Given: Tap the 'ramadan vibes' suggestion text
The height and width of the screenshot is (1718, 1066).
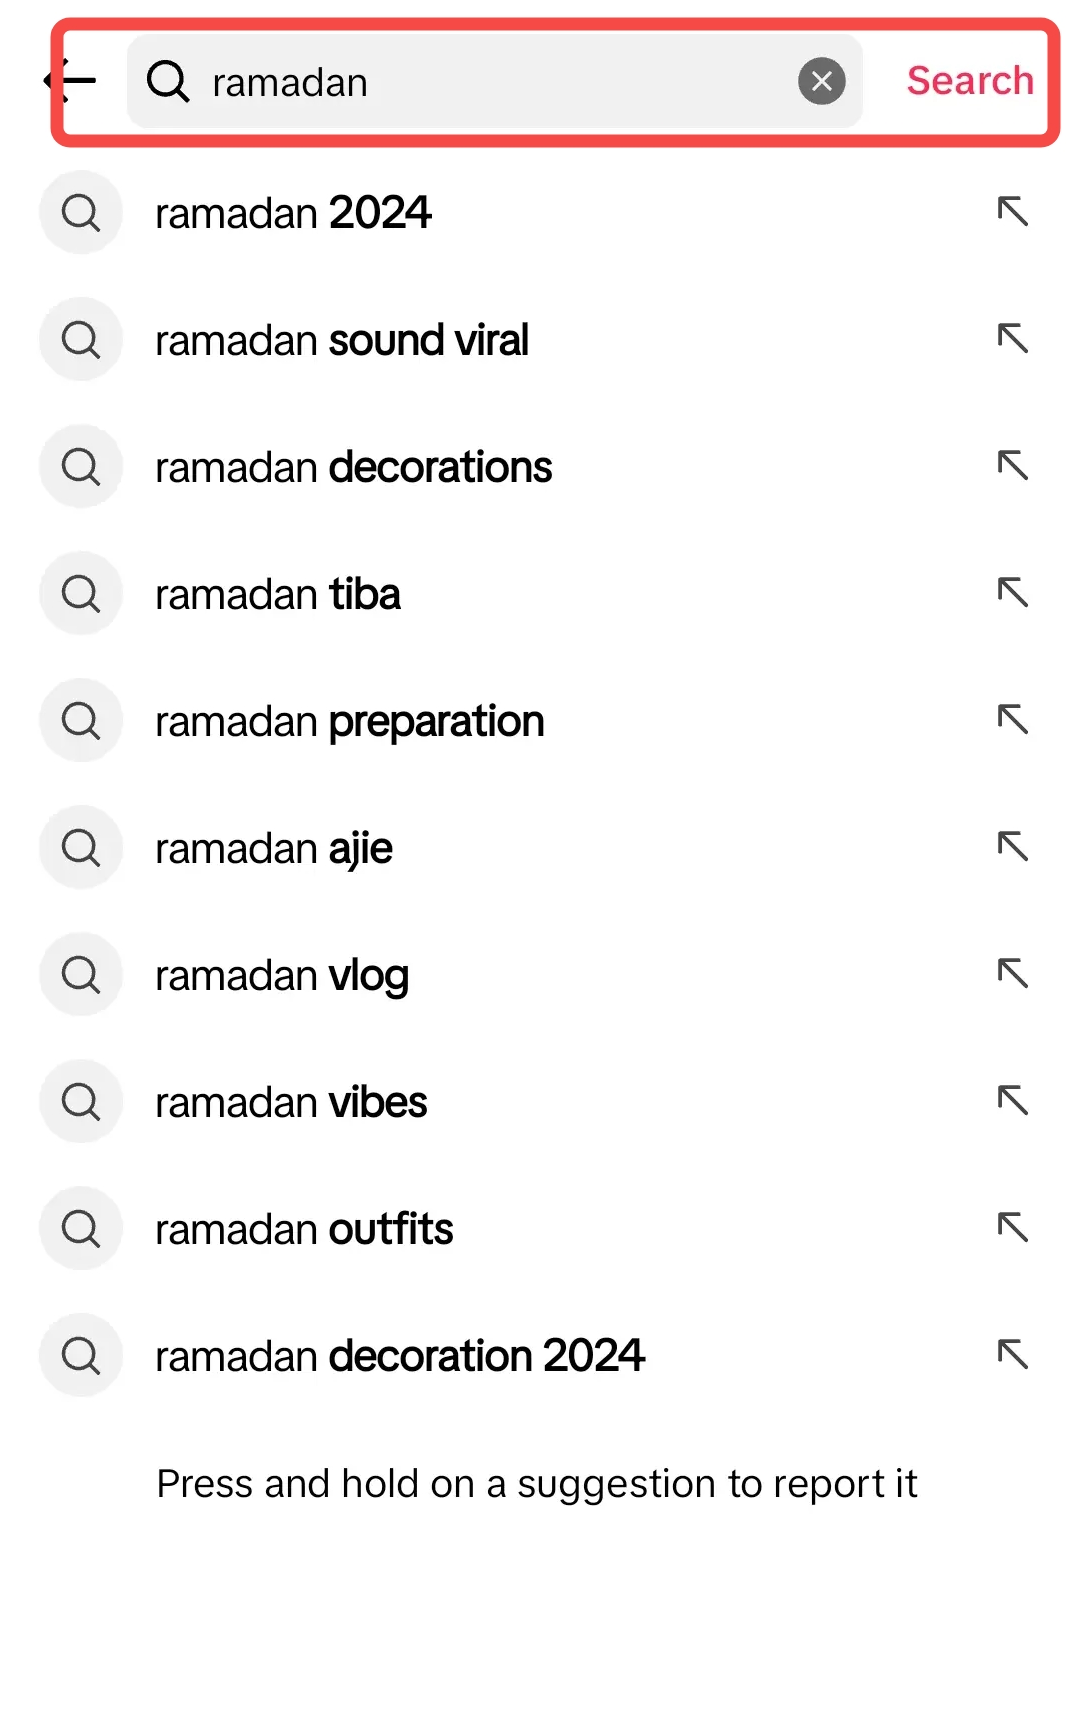Looking at the screenshot, I should pos(291,1102).
